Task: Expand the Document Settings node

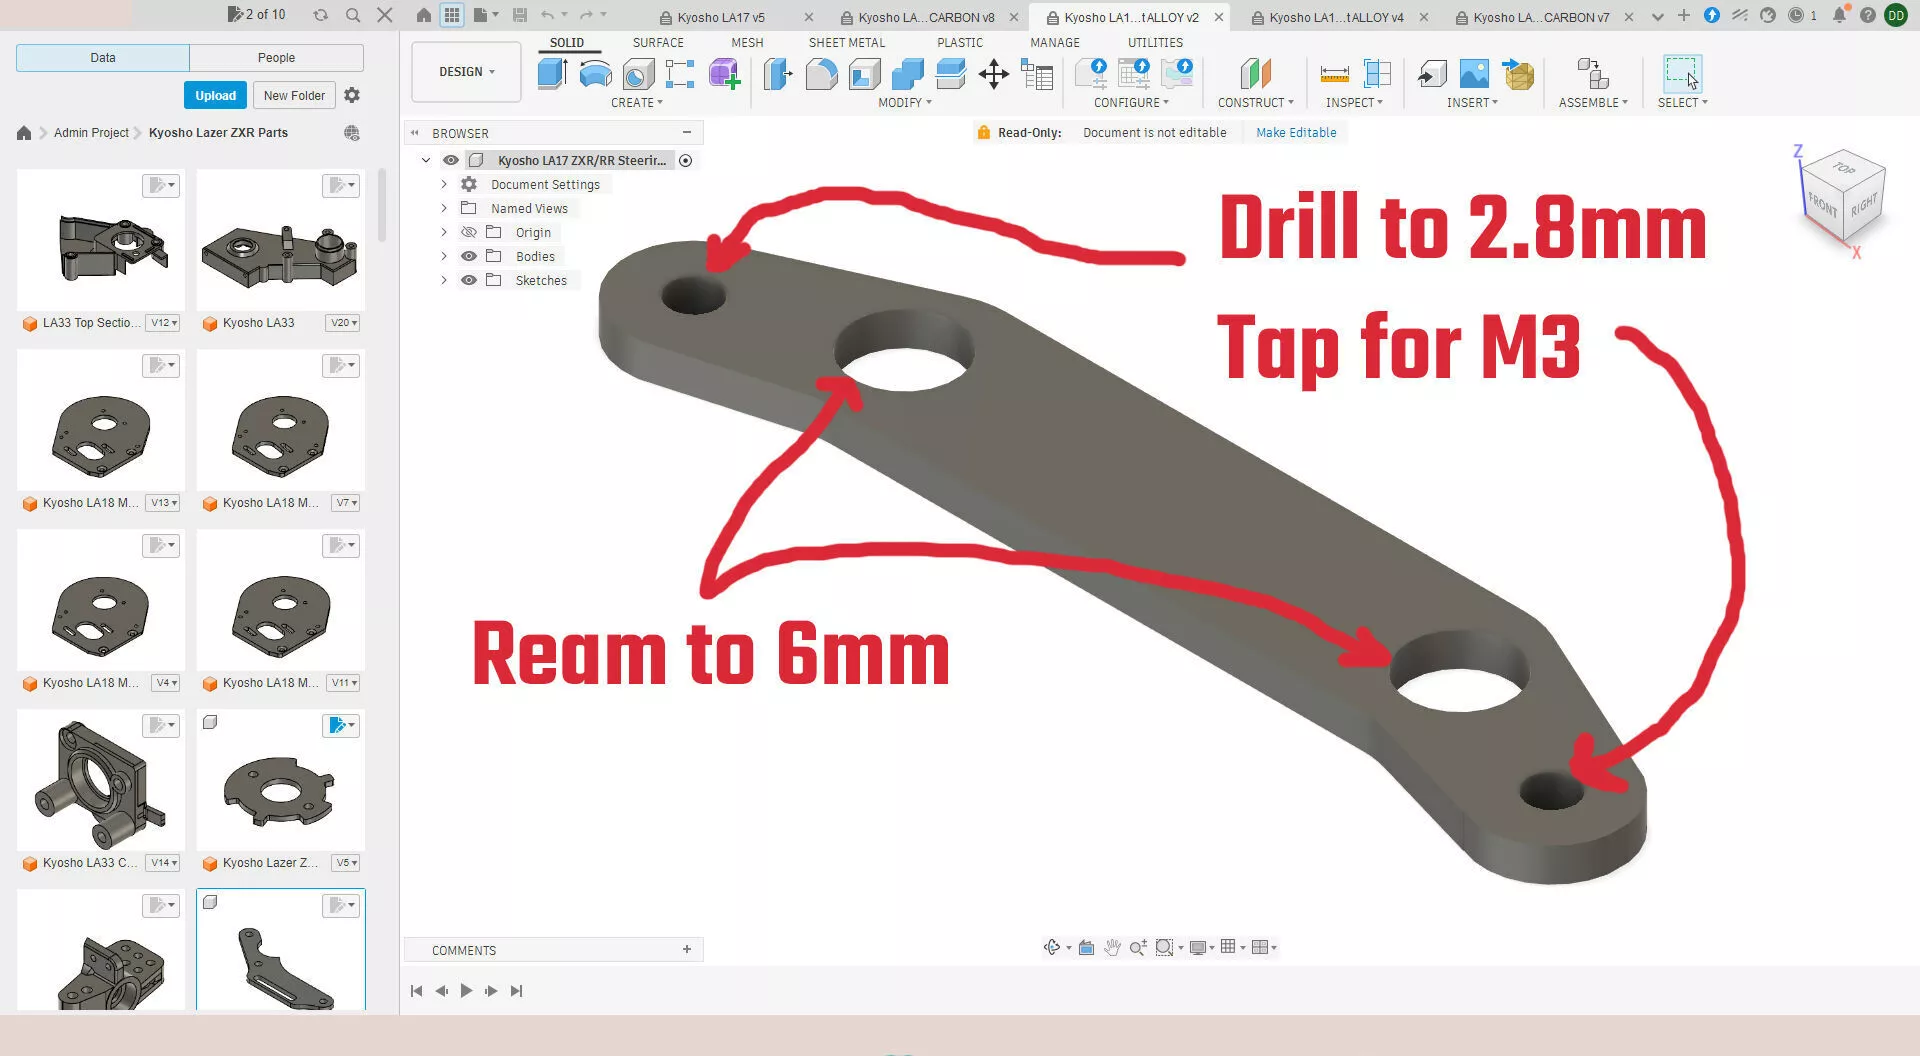Action: (444, 184)
